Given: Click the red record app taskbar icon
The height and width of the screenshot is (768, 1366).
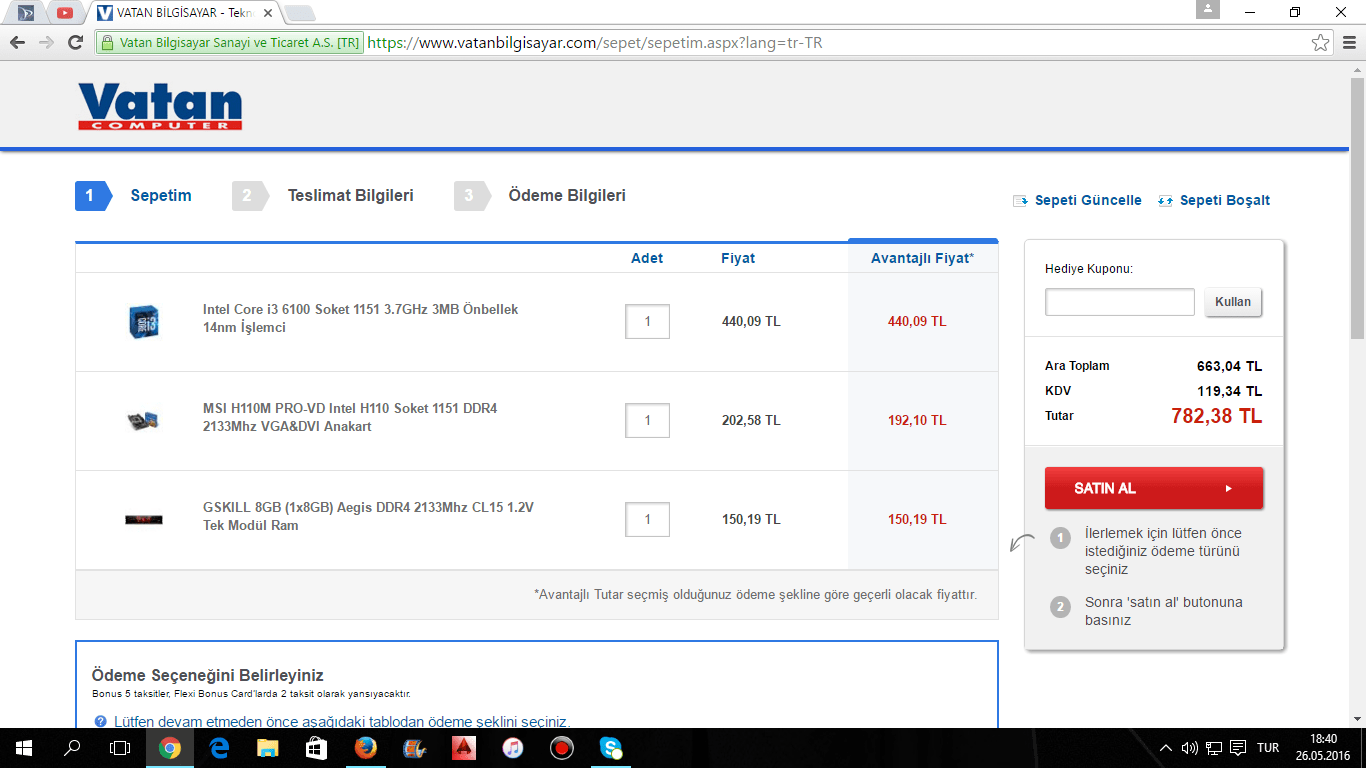Looking at the screenshot, I should tap(562, 748).
